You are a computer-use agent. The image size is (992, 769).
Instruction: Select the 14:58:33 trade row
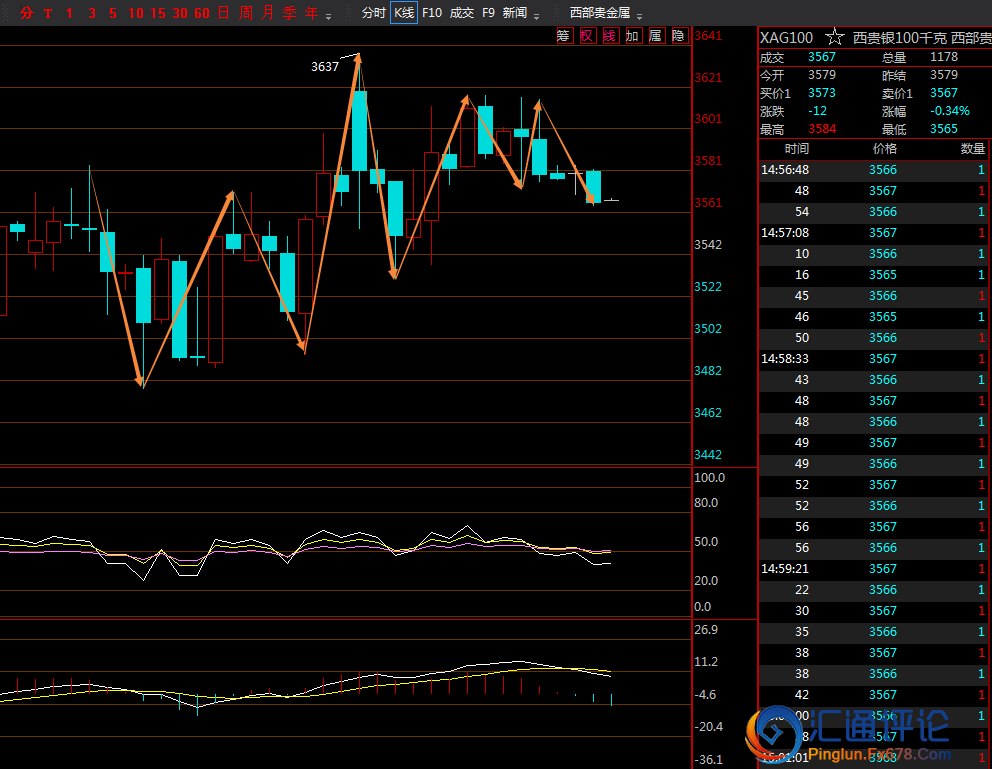coord(874,359)
